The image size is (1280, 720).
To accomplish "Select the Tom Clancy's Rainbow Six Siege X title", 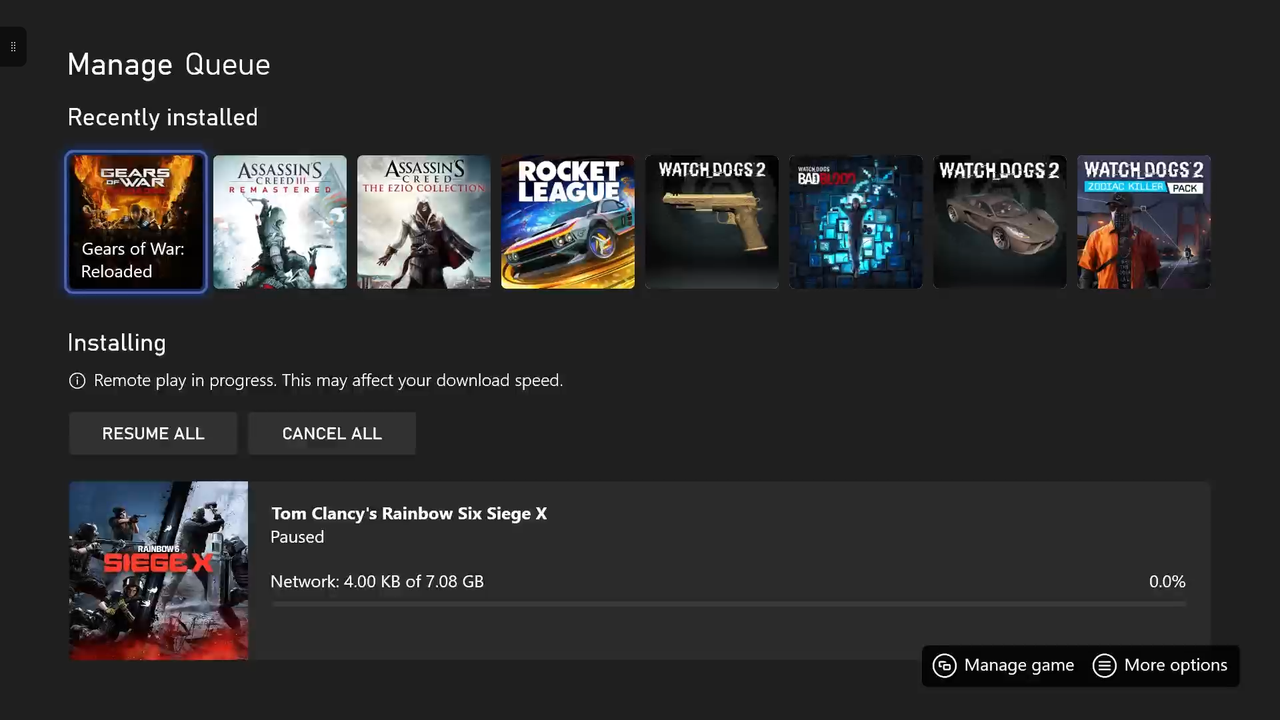I will [x=409, y=513].
